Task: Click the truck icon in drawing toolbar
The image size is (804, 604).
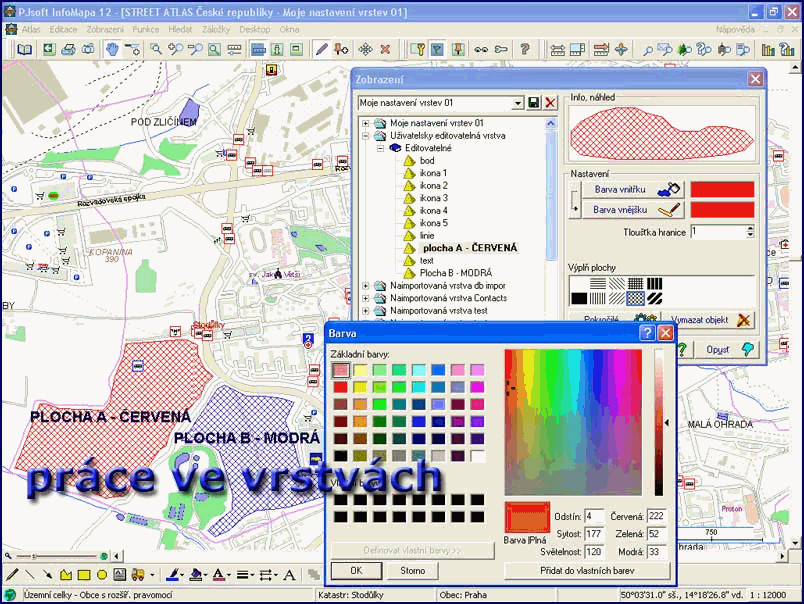Action: coord(138,575)
